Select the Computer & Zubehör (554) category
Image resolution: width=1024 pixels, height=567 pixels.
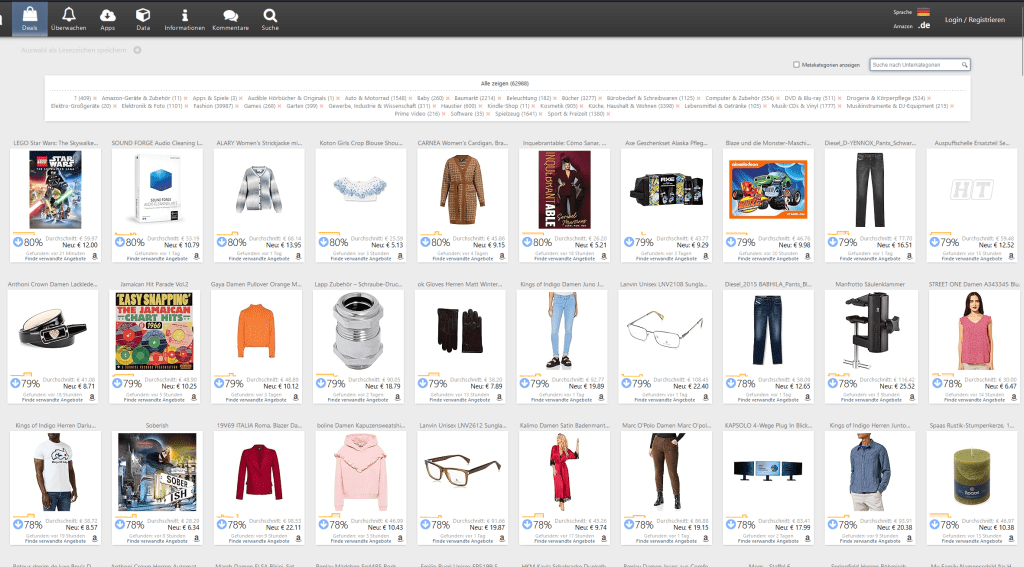(x=739, y=98)
